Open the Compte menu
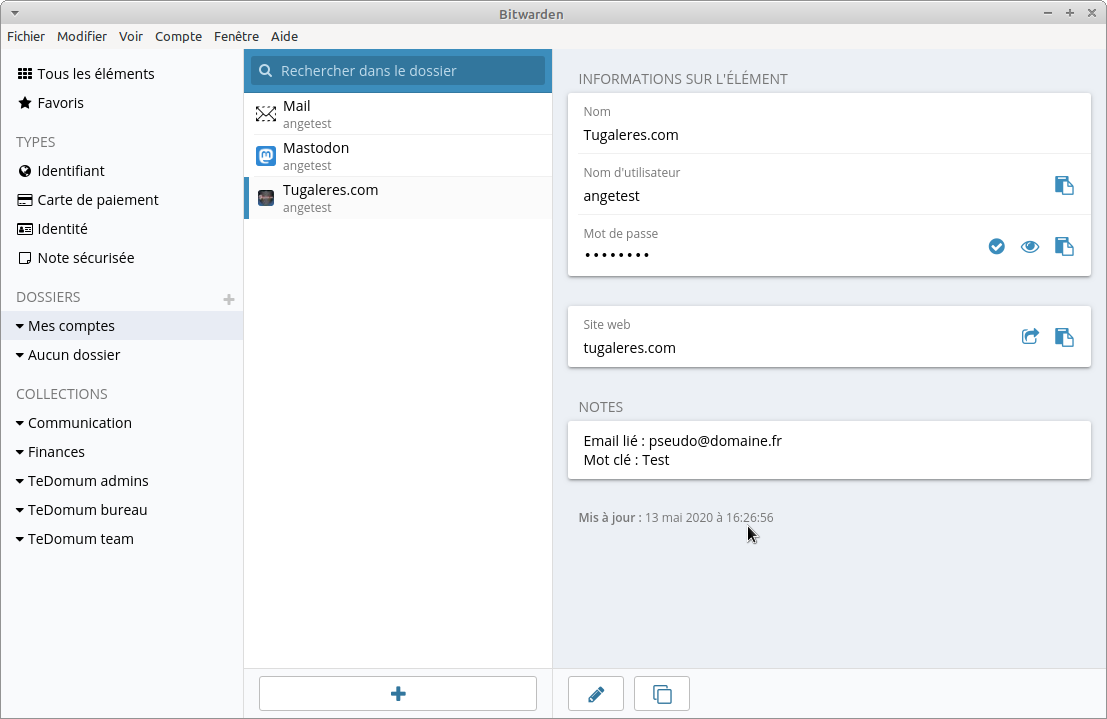 178,36
